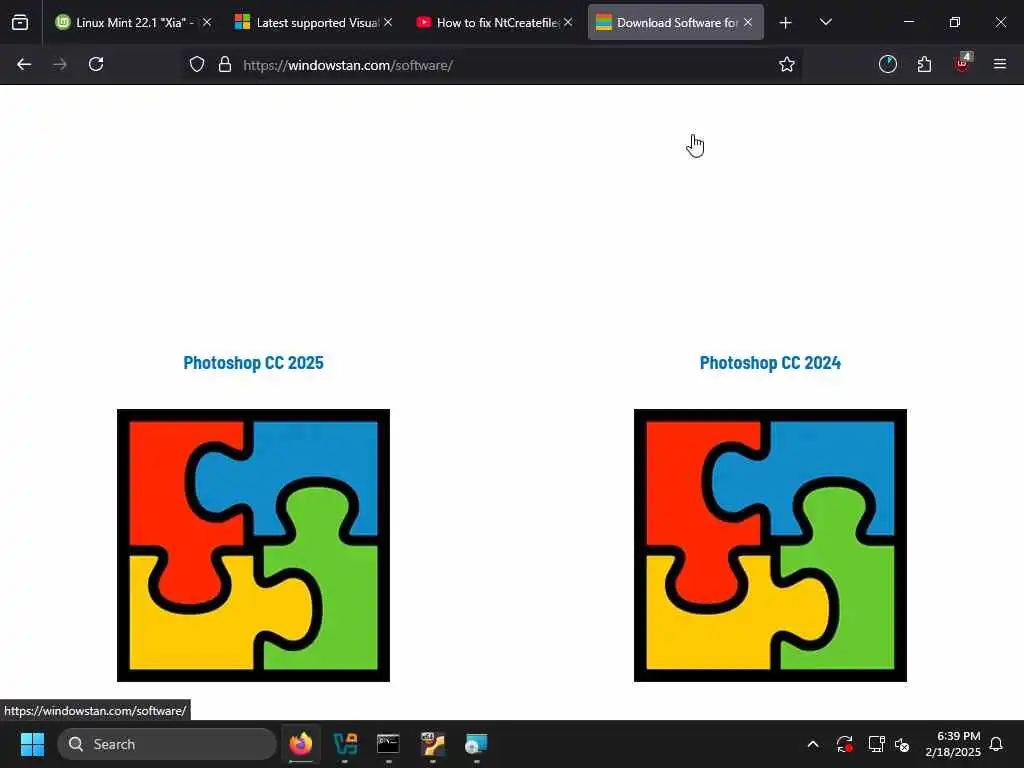The image size is (1024, 768).
Task: Open the circular clock extension icon in toolbar
Action: (x=888, y=64)
